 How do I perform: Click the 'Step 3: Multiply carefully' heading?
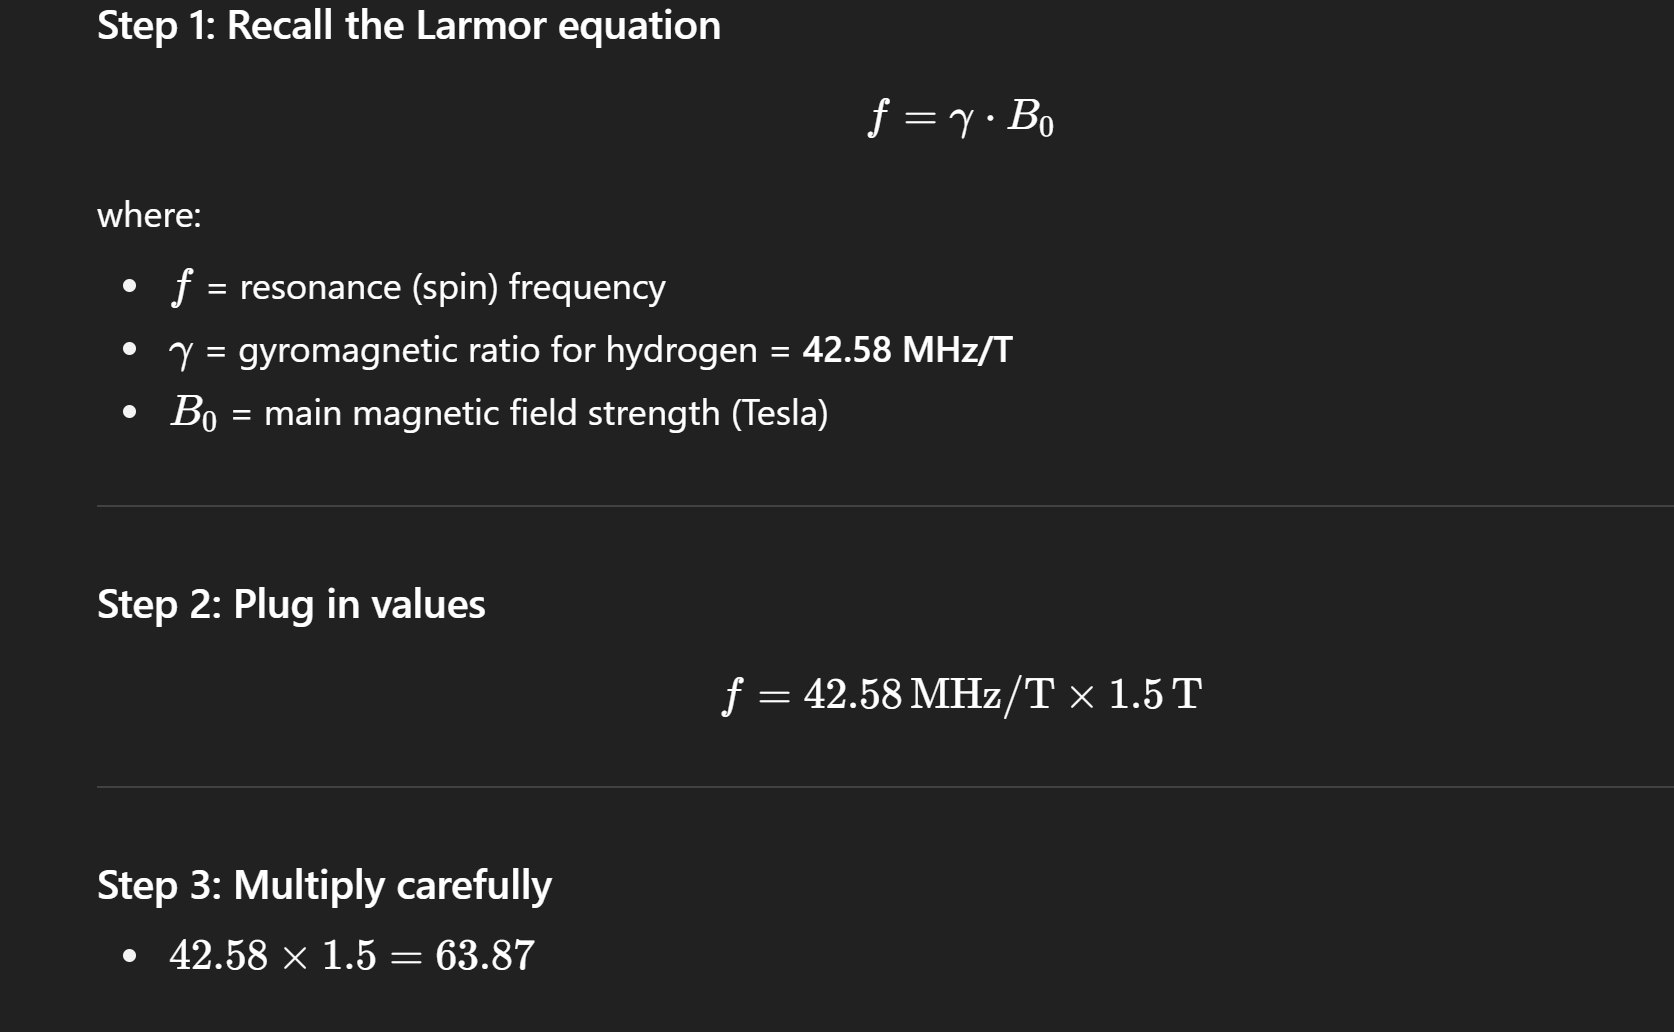click(324, 885)
